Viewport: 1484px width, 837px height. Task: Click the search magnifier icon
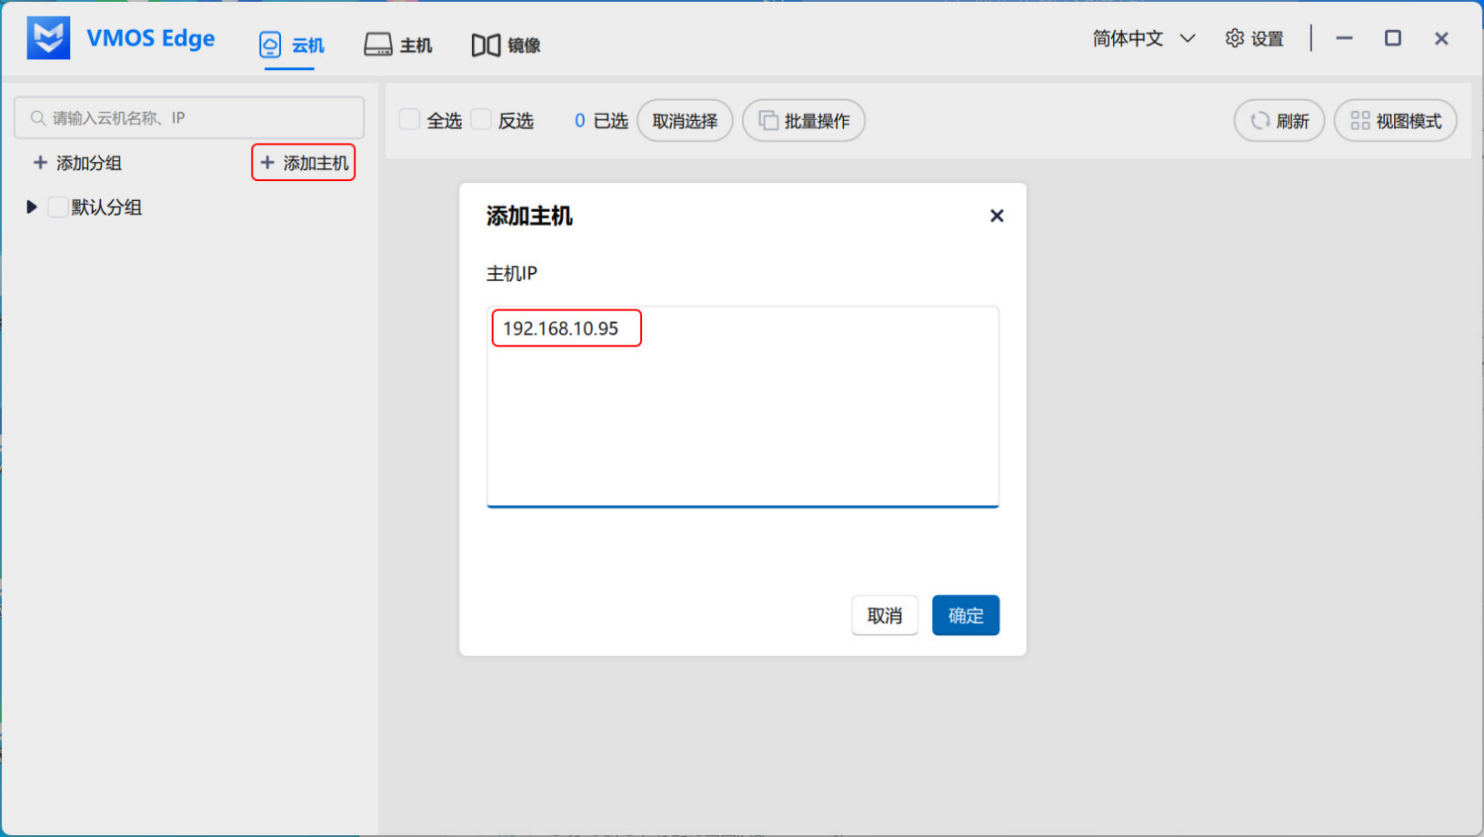(38, 118)
